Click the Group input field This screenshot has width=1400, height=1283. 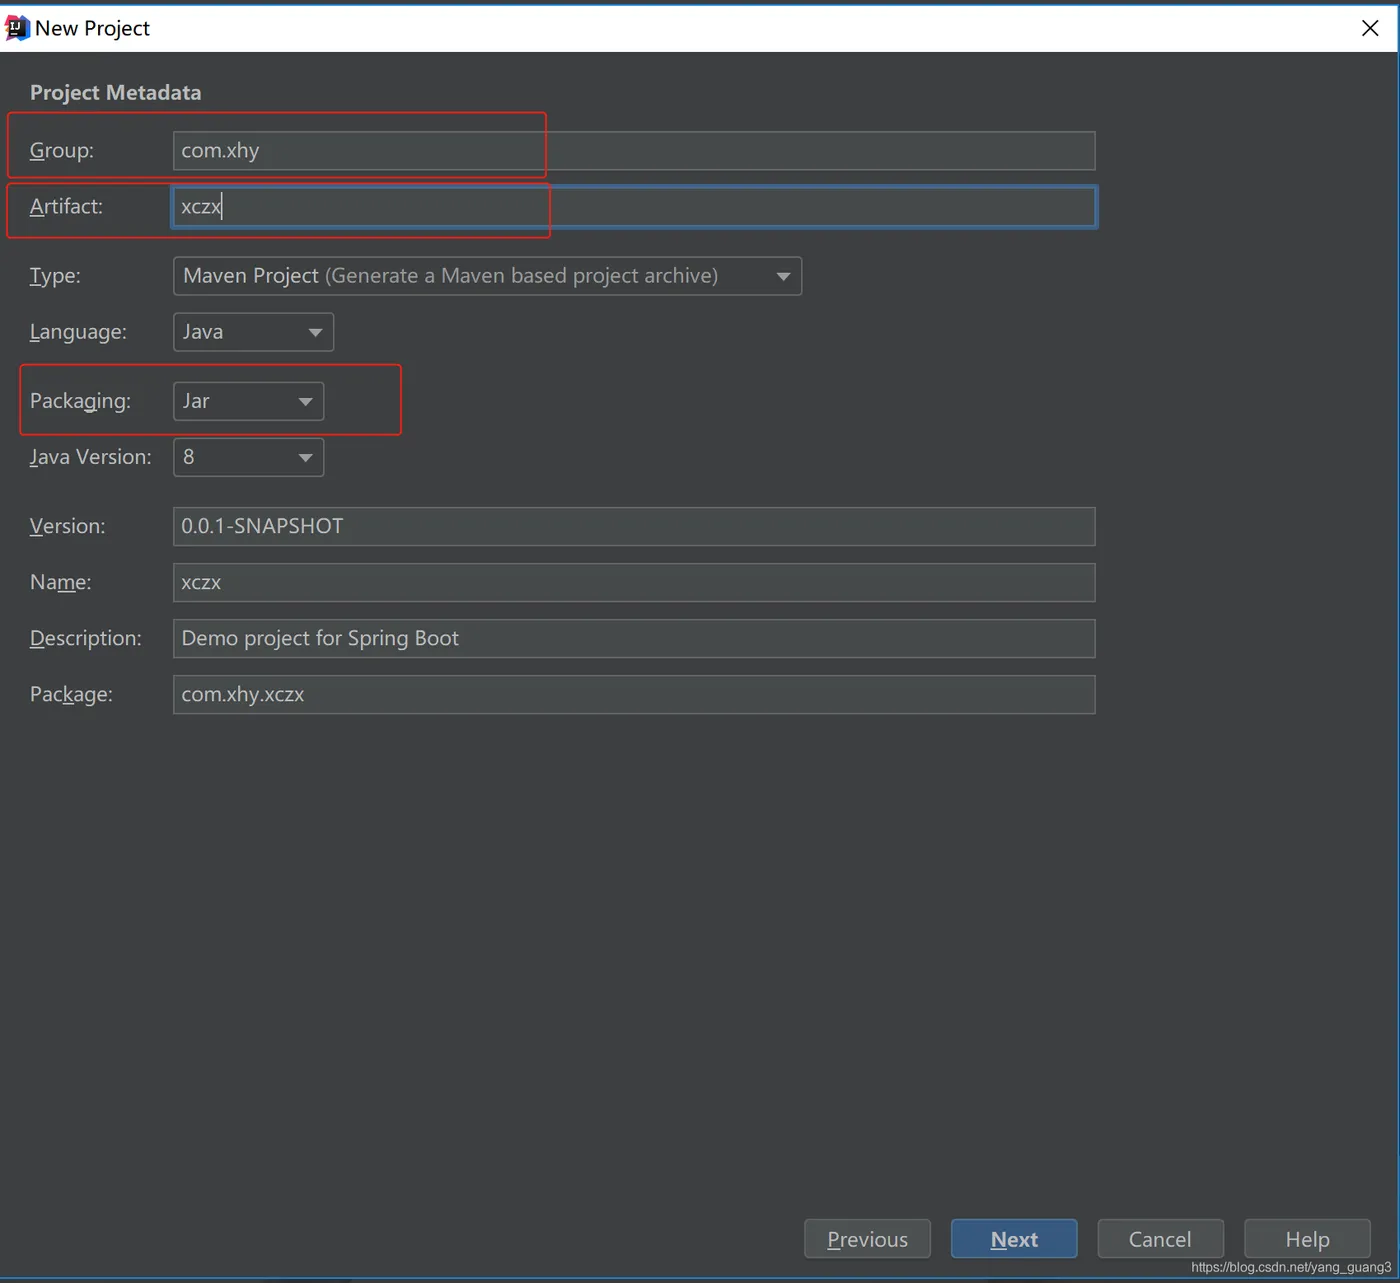tap(634, 151)
